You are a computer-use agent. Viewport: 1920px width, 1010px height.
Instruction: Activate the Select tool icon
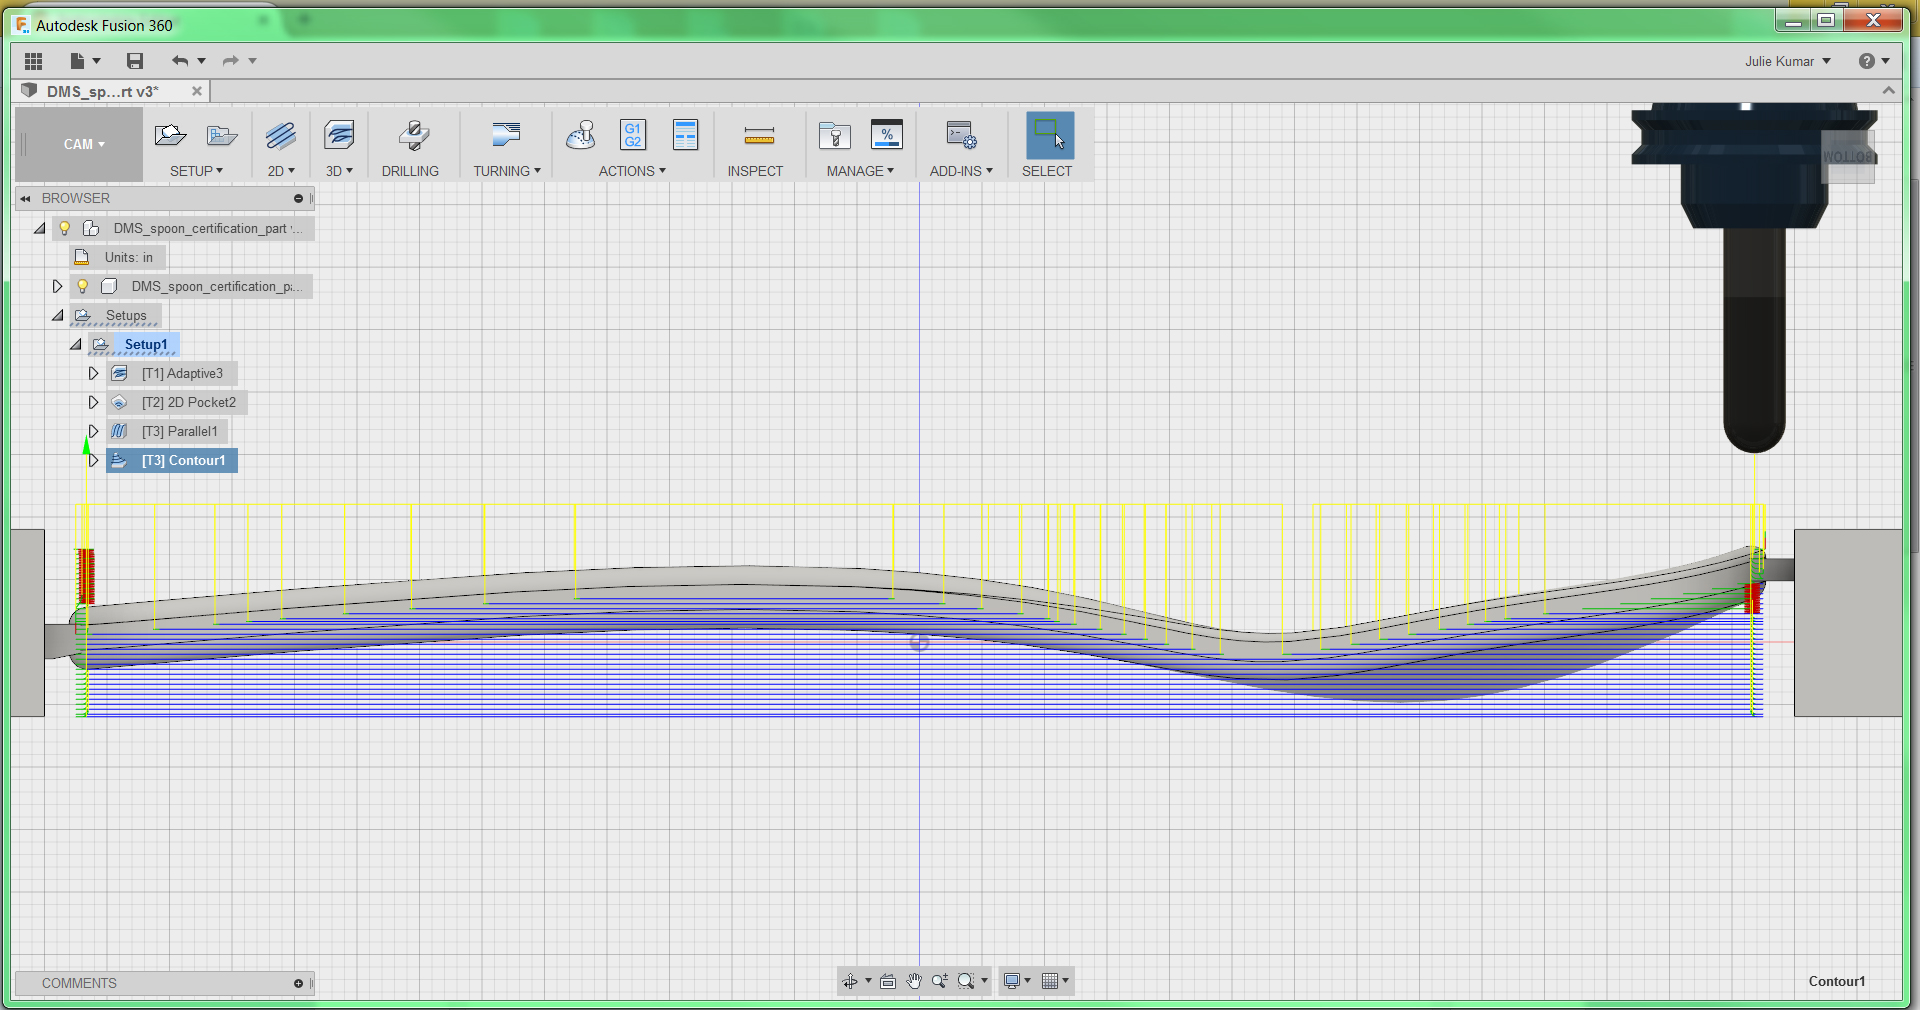(1050, 135)
